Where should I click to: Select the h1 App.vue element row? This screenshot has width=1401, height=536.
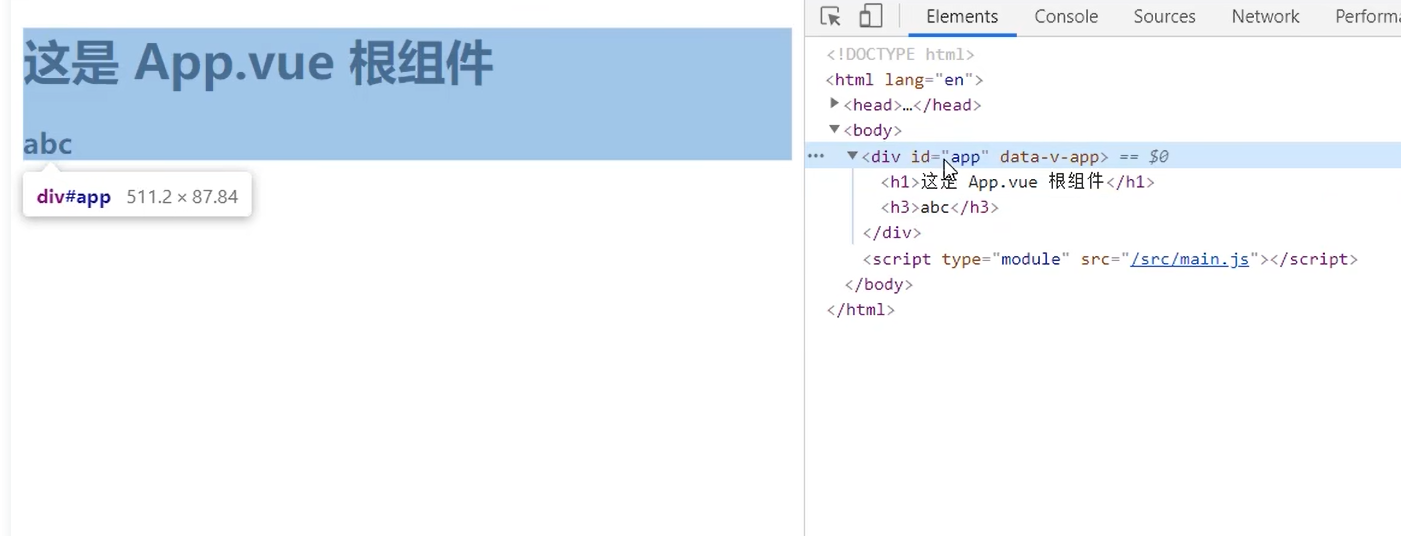[x=1018, y=182]
